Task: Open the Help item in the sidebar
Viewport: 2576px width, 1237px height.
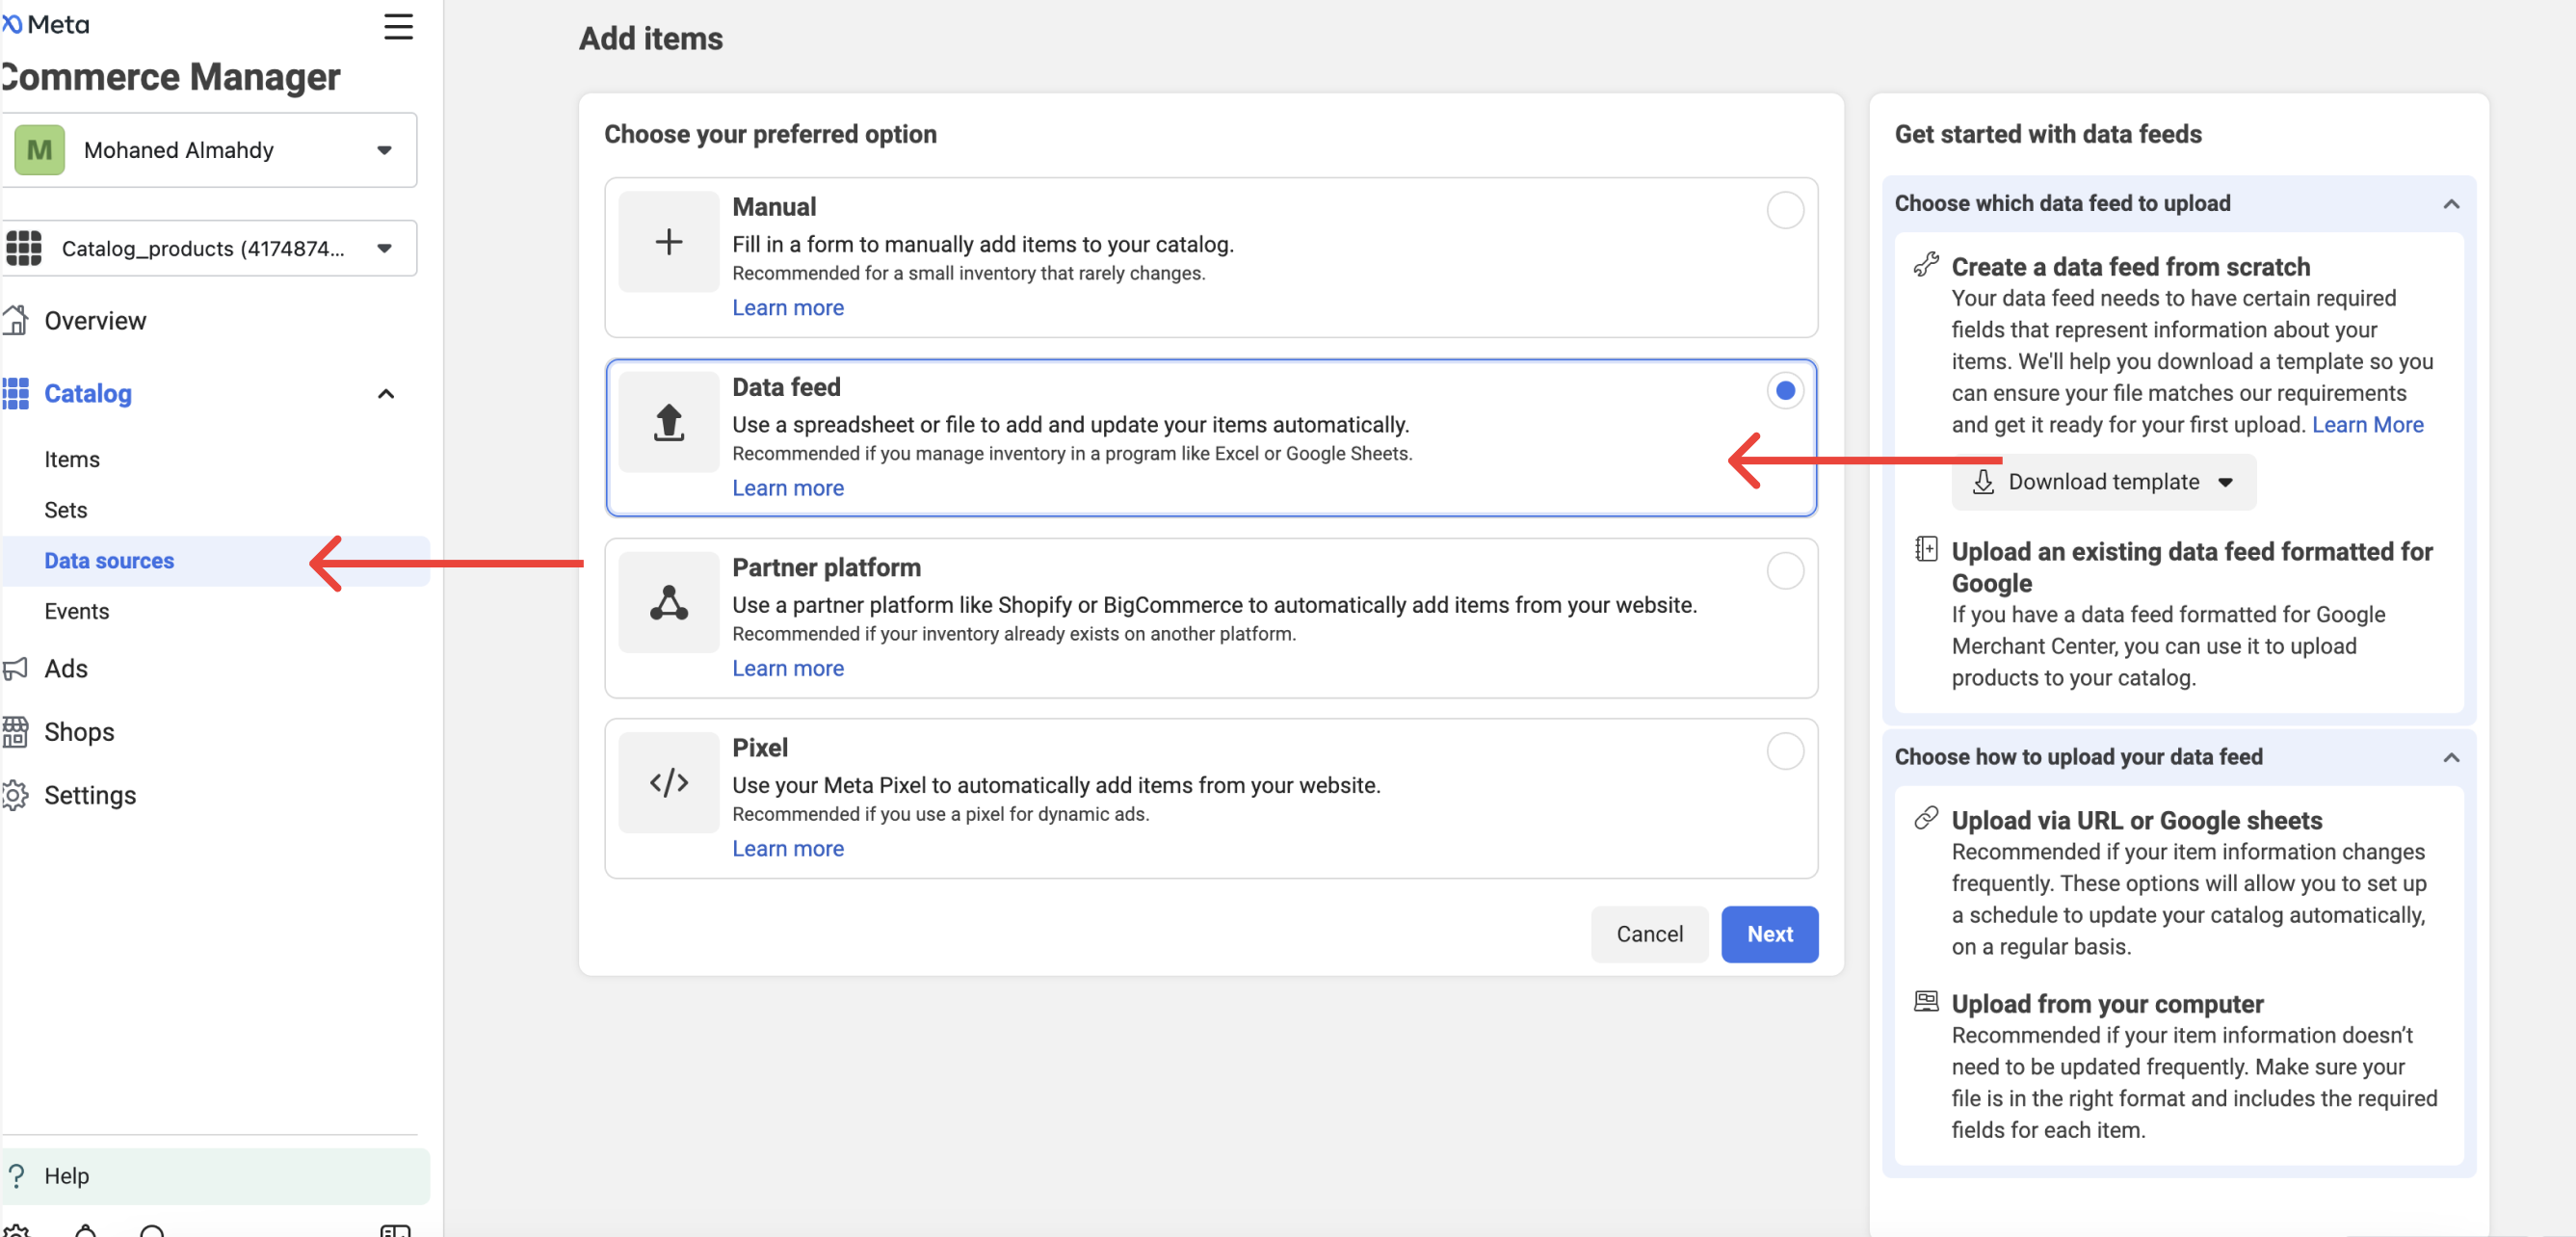Action: point(66,1176)
